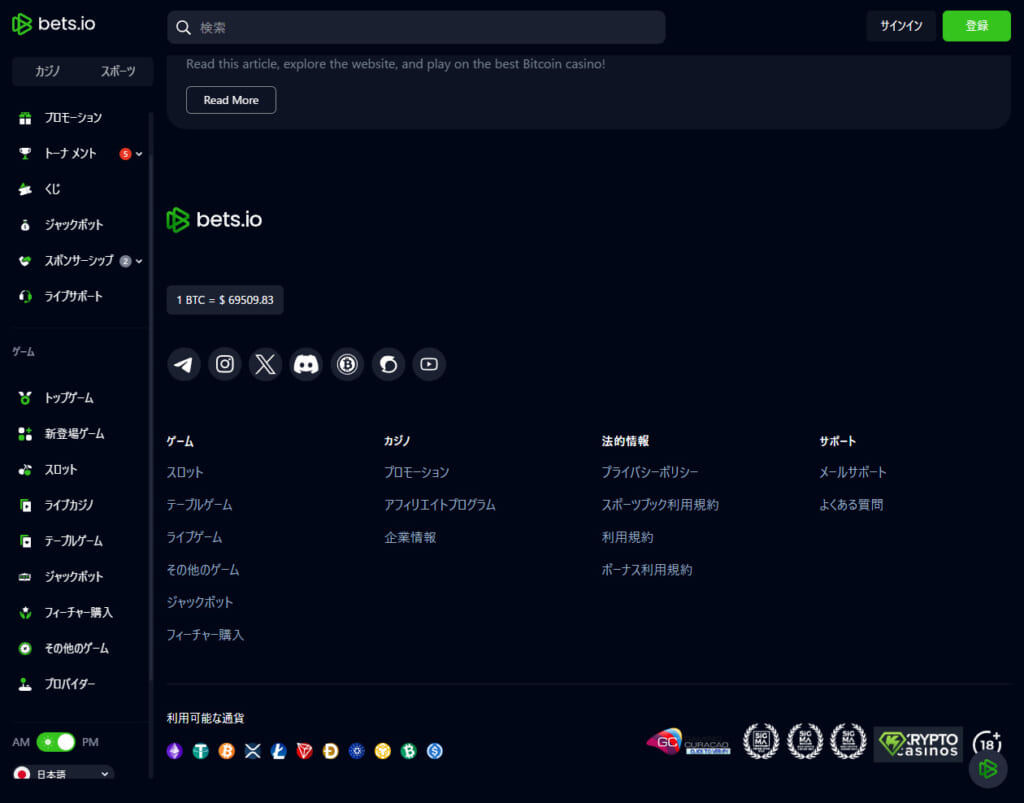
Task: Click the 1 BTC price ticker
Action: 225,300
